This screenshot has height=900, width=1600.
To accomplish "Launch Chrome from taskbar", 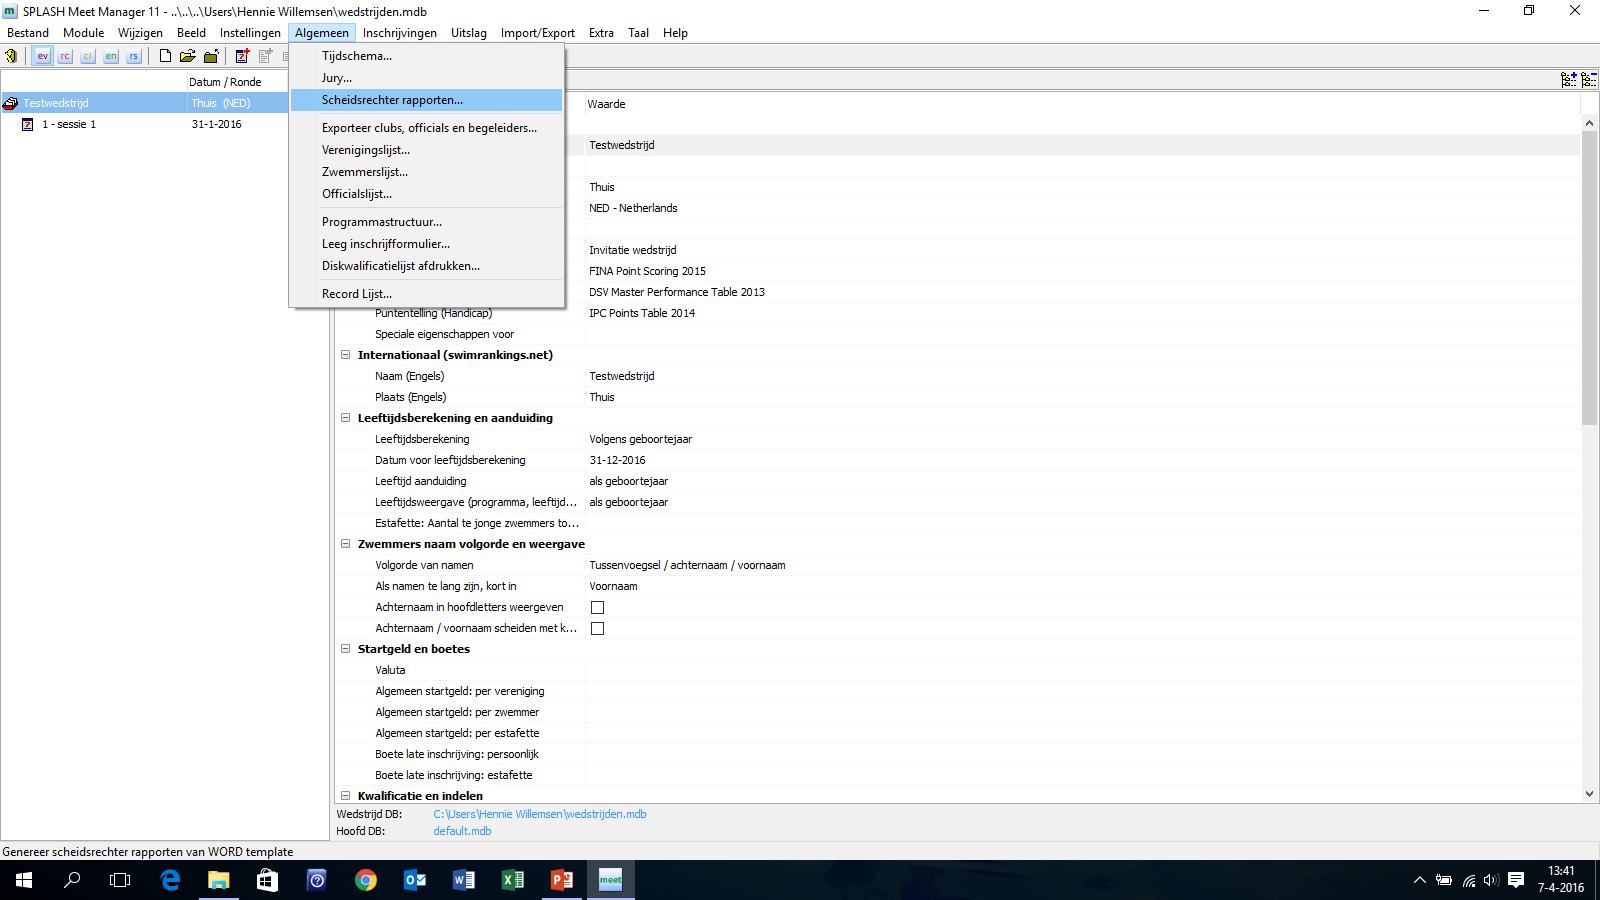I will [x=366, y=880].
